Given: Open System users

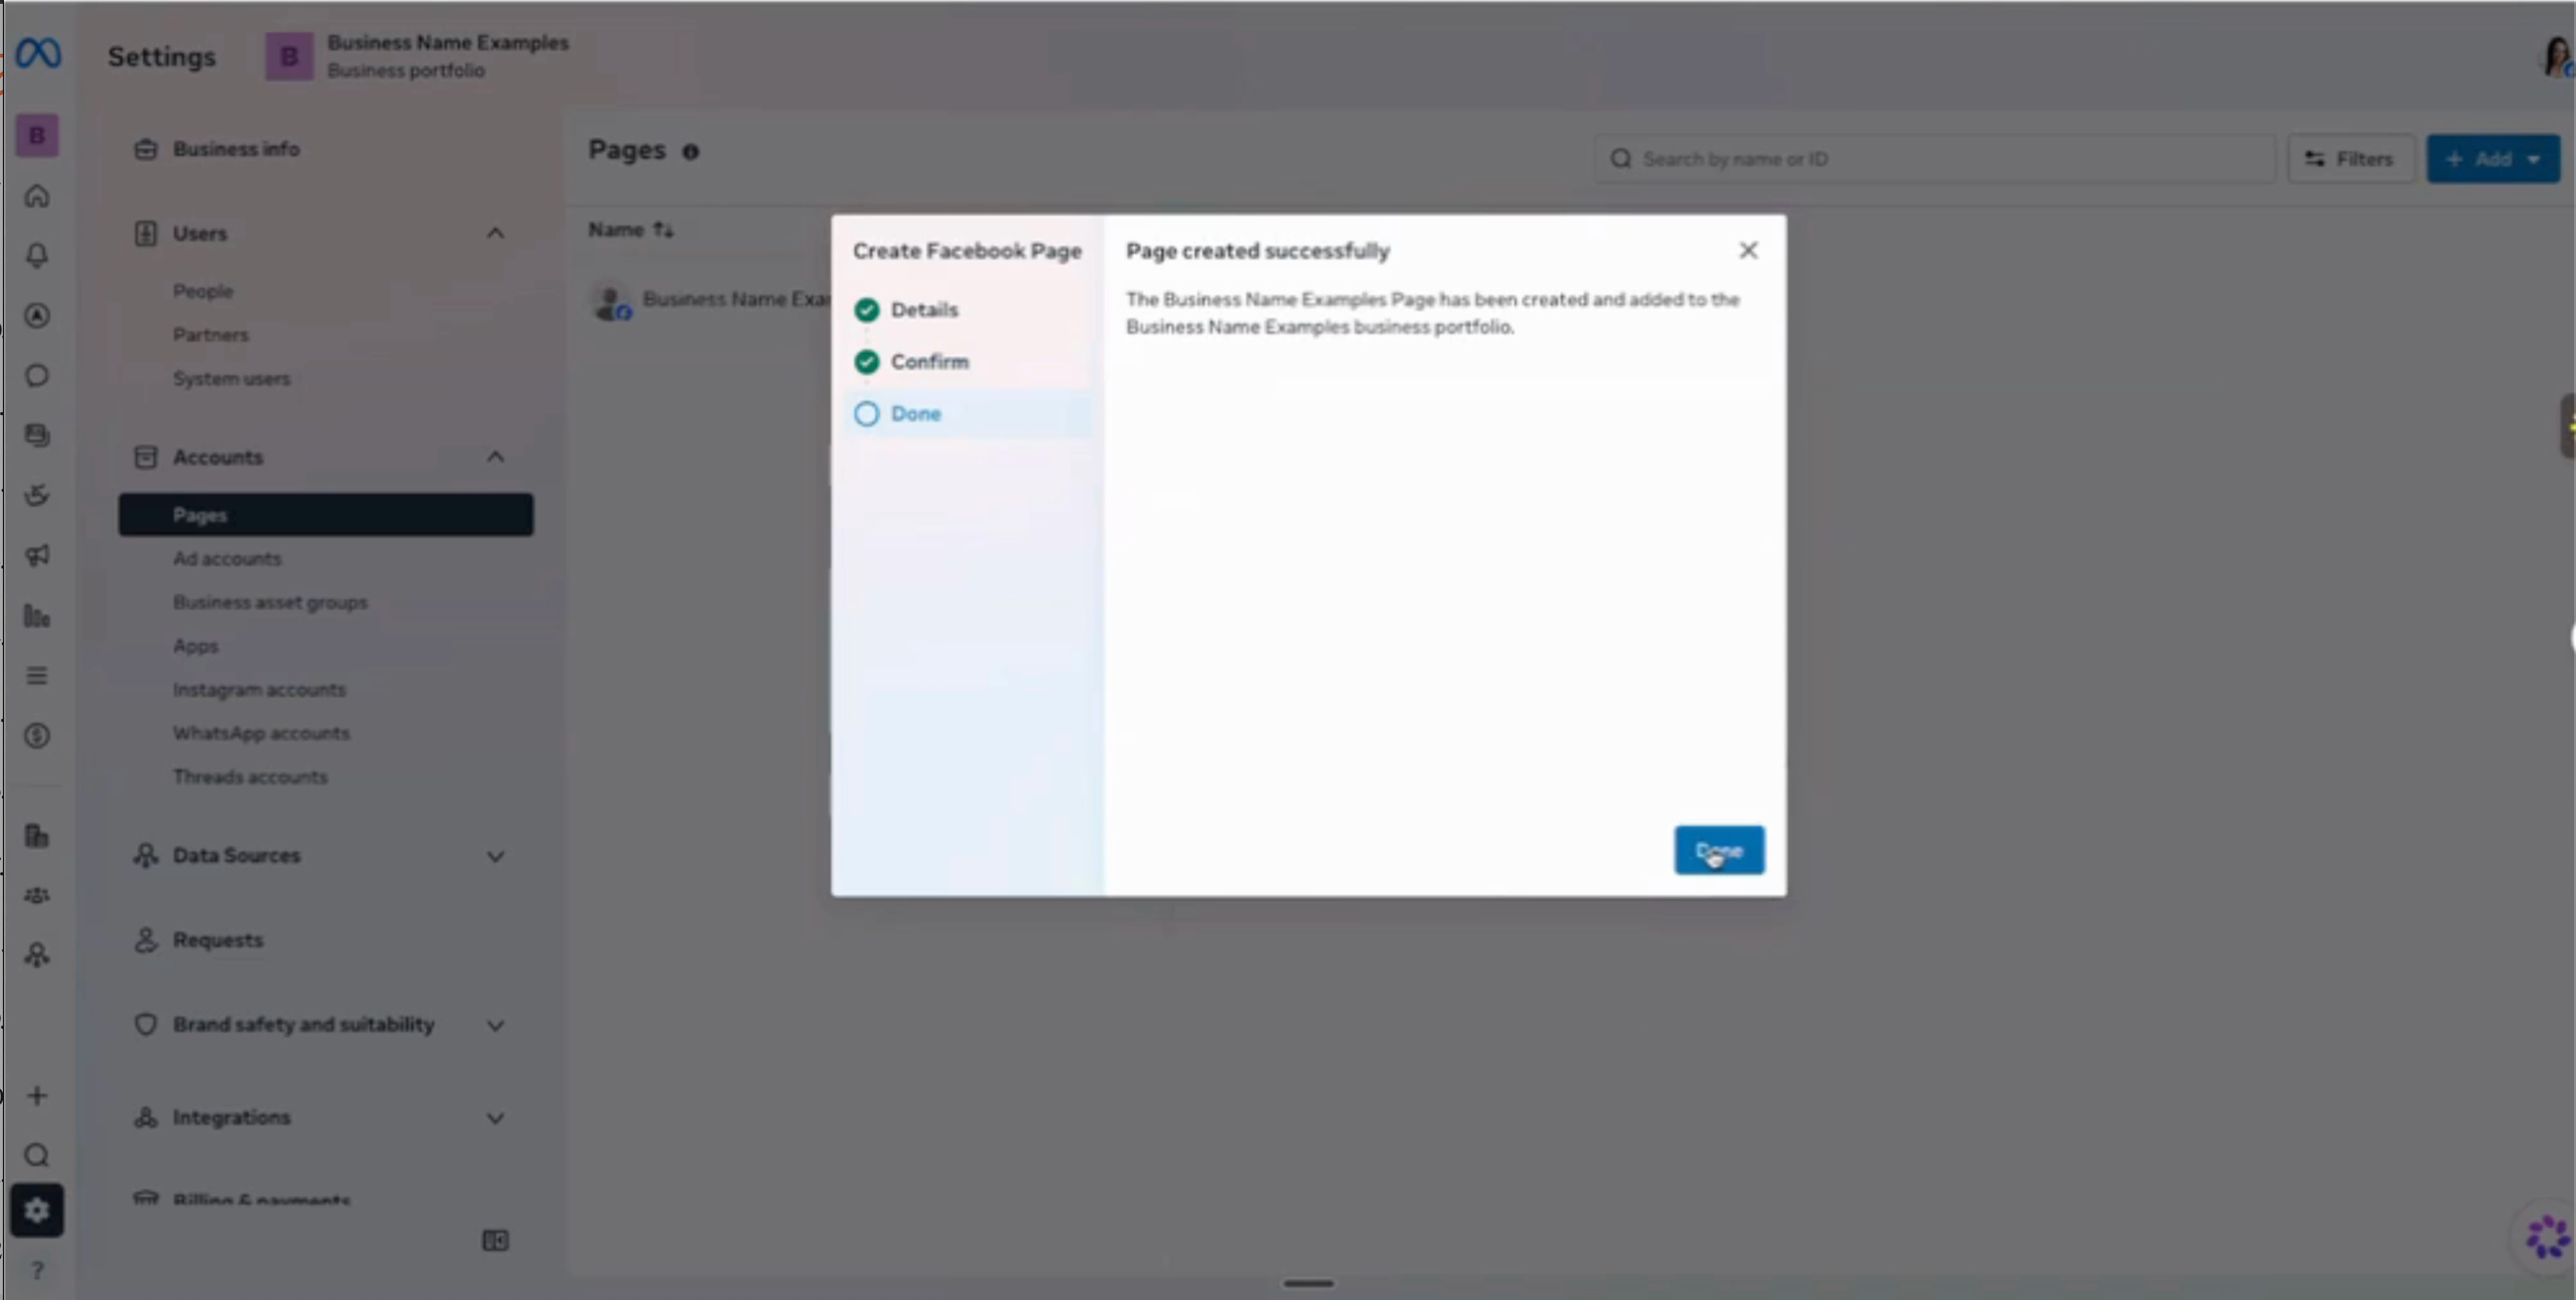Looking at the screenshot, I should point(232,379).
